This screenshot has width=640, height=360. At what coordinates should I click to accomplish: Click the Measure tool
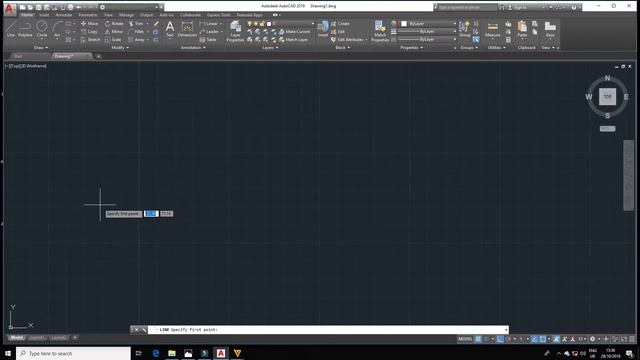click(x=492, y=29)
